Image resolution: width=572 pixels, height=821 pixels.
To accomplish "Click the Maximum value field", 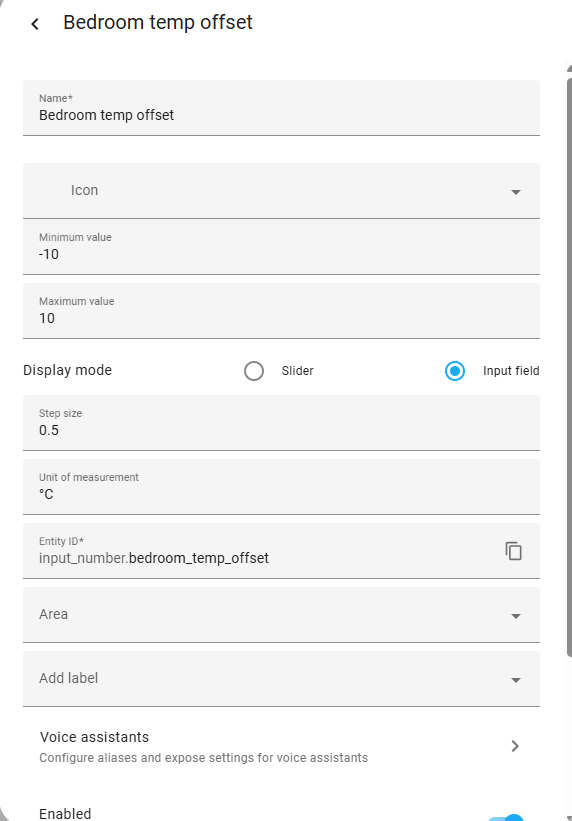I will pyautogui.click(x=281, y=311).
